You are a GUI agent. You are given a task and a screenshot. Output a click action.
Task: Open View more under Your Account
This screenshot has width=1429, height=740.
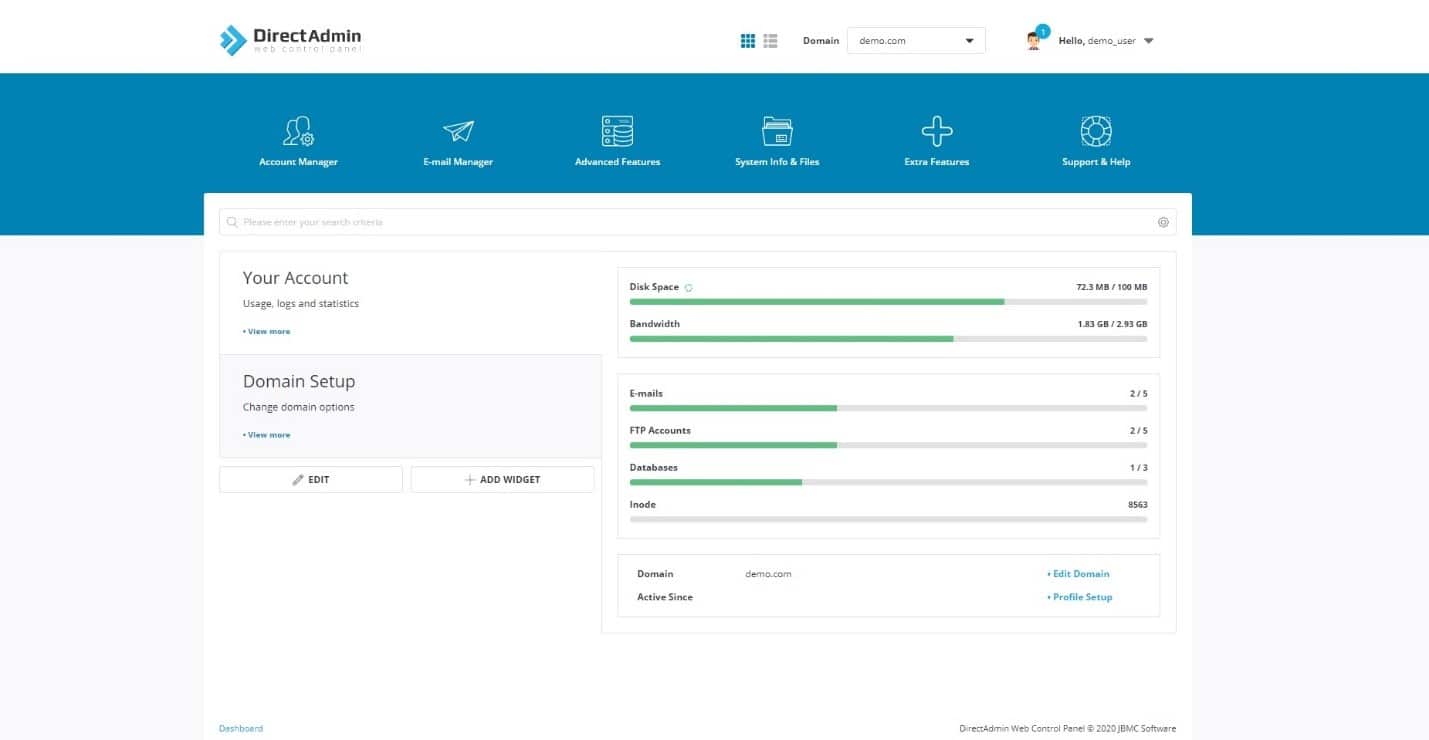pyautogui.click(x=267, y=331)
